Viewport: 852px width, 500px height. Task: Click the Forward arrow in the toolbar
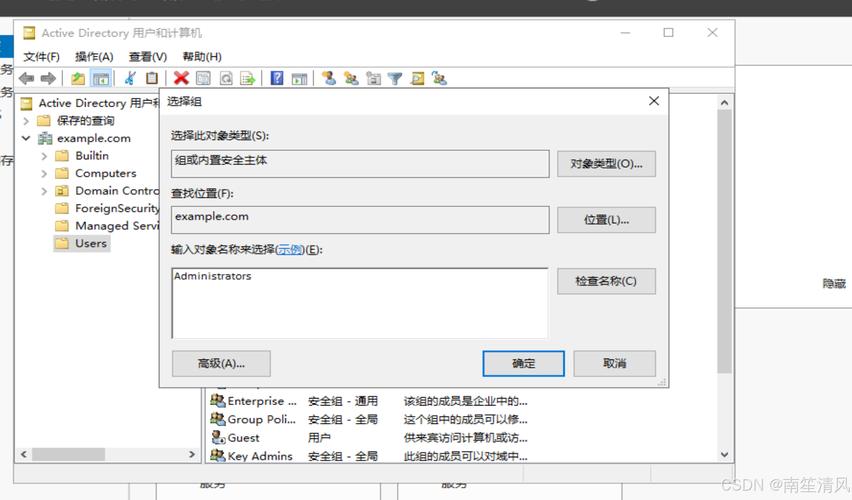click(48, 79)
